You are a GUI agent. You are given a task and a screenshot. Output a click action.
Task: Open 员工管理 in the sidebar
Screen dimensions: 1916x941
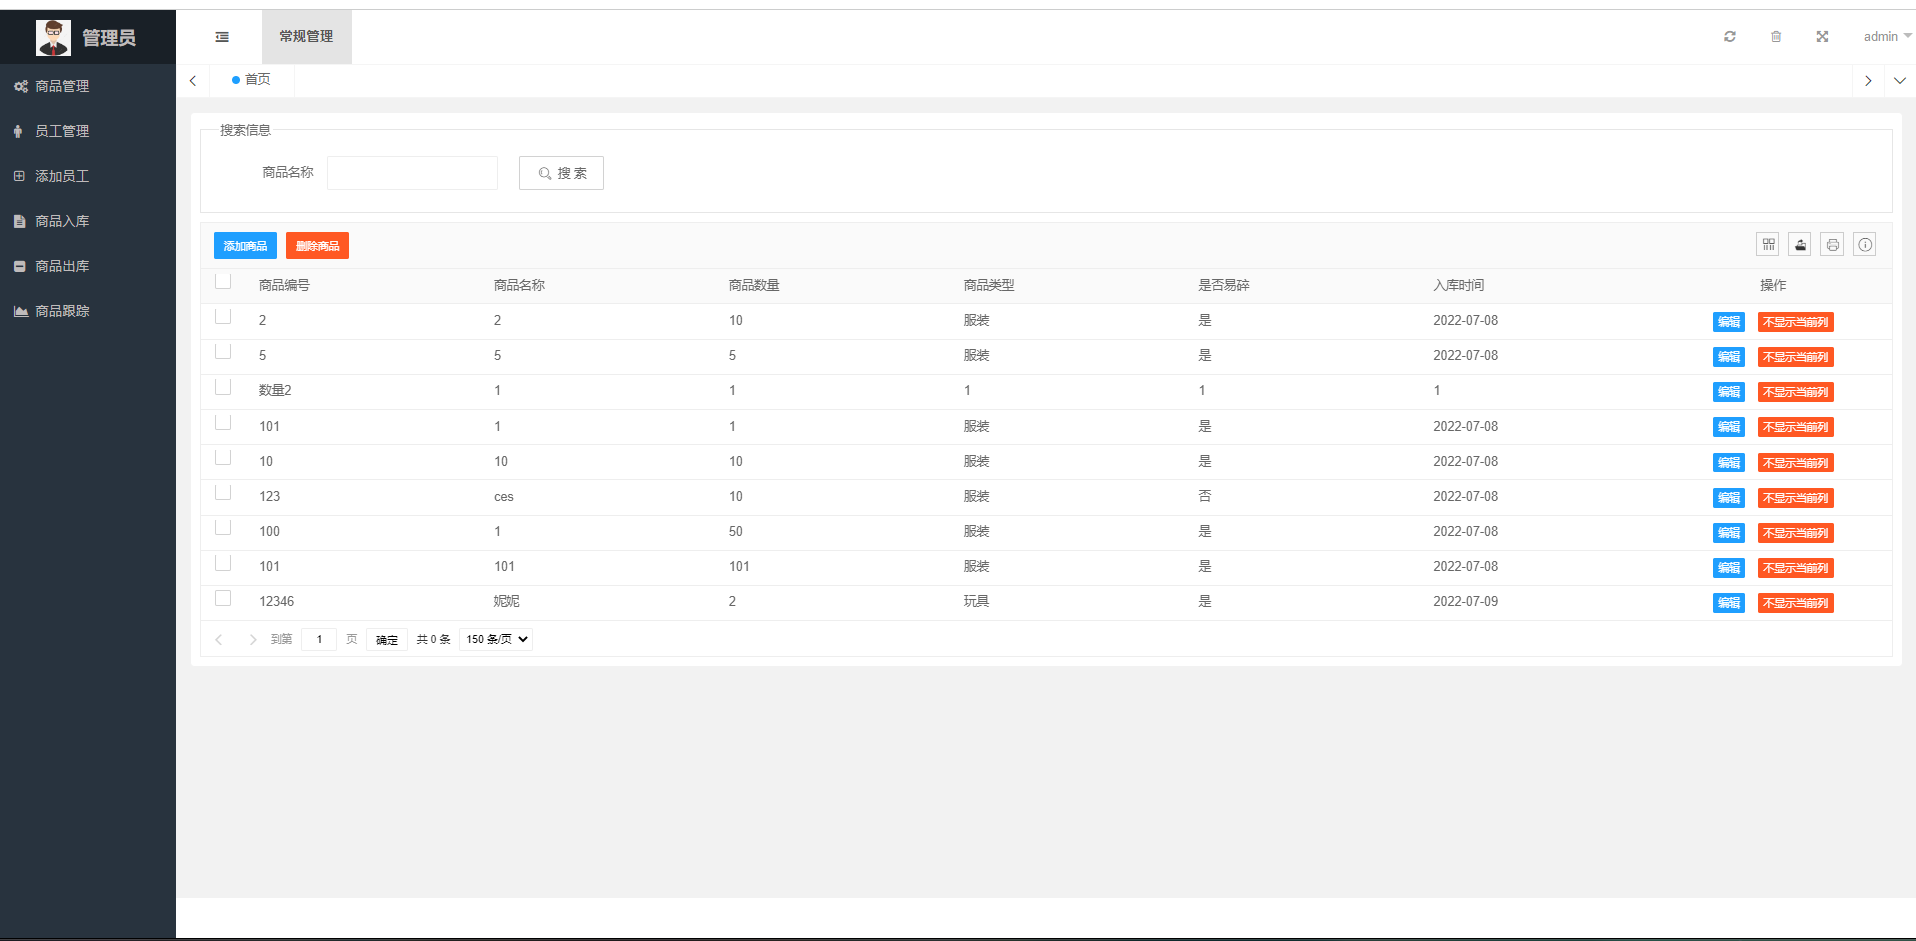coord(88,132)
